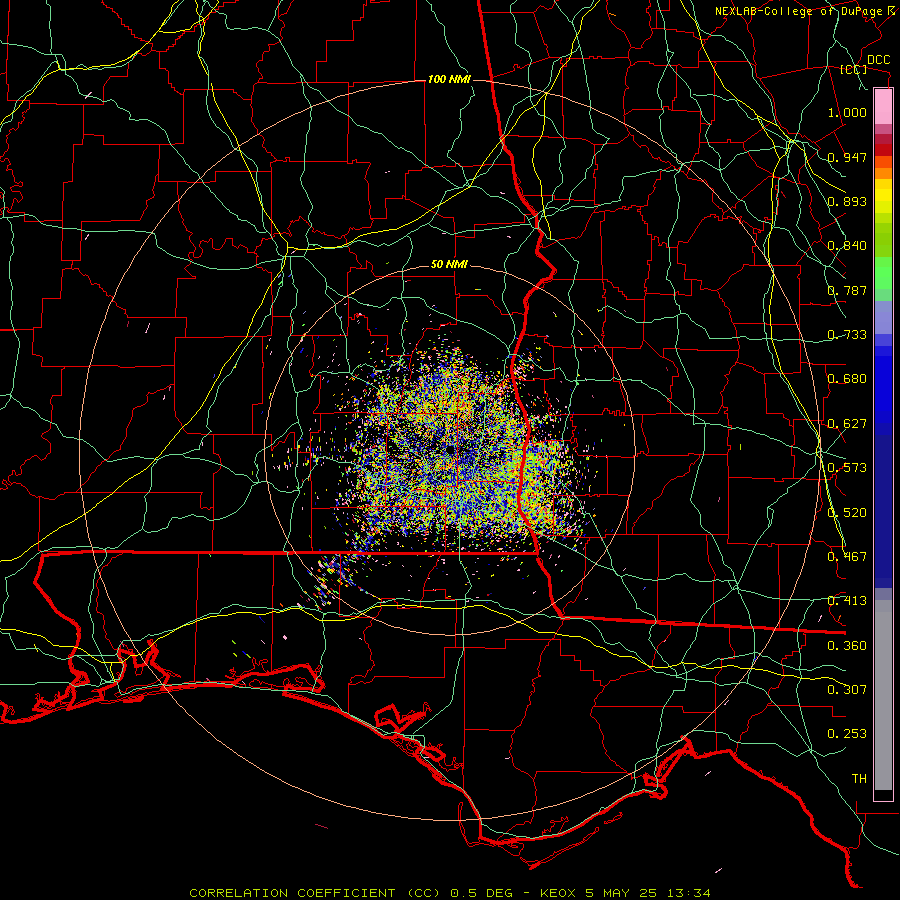
Task: Click the 0.733 color scale value
Action: [x=847, y=335]
